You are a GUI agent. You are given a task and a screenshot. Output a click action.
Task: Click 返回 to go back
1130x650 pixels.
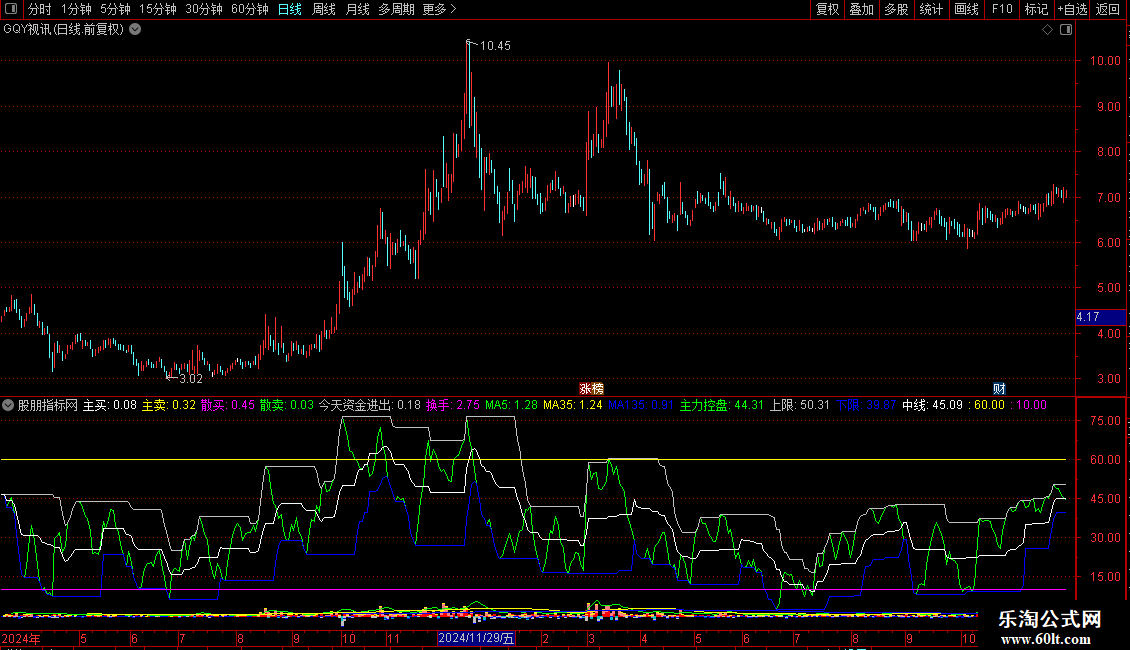[x=1108, y=9]
